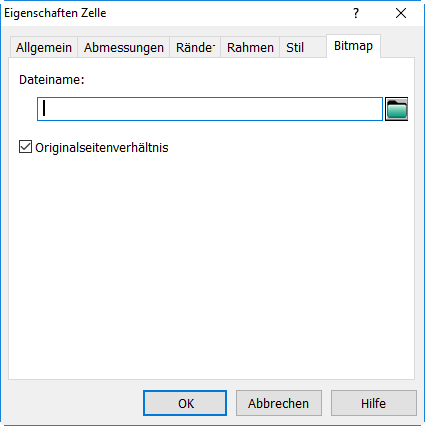Click the Eigenschaften Zelle title bar
The image size is (425, 426).
point(173,13)
